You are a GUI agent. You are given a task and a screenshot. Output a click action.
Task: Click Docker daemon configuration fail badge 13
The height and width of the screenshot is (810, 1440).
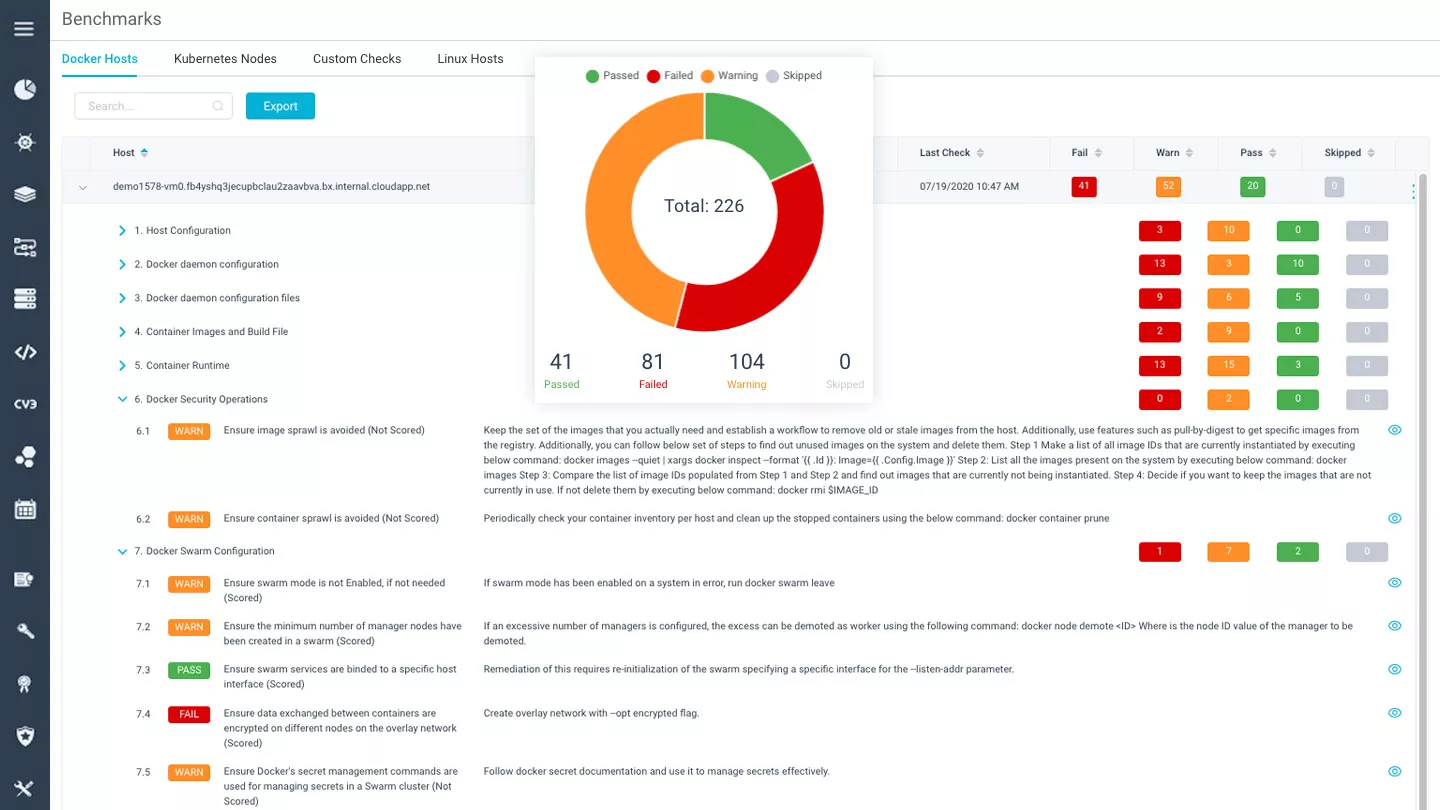click(x=1160, y=264)
